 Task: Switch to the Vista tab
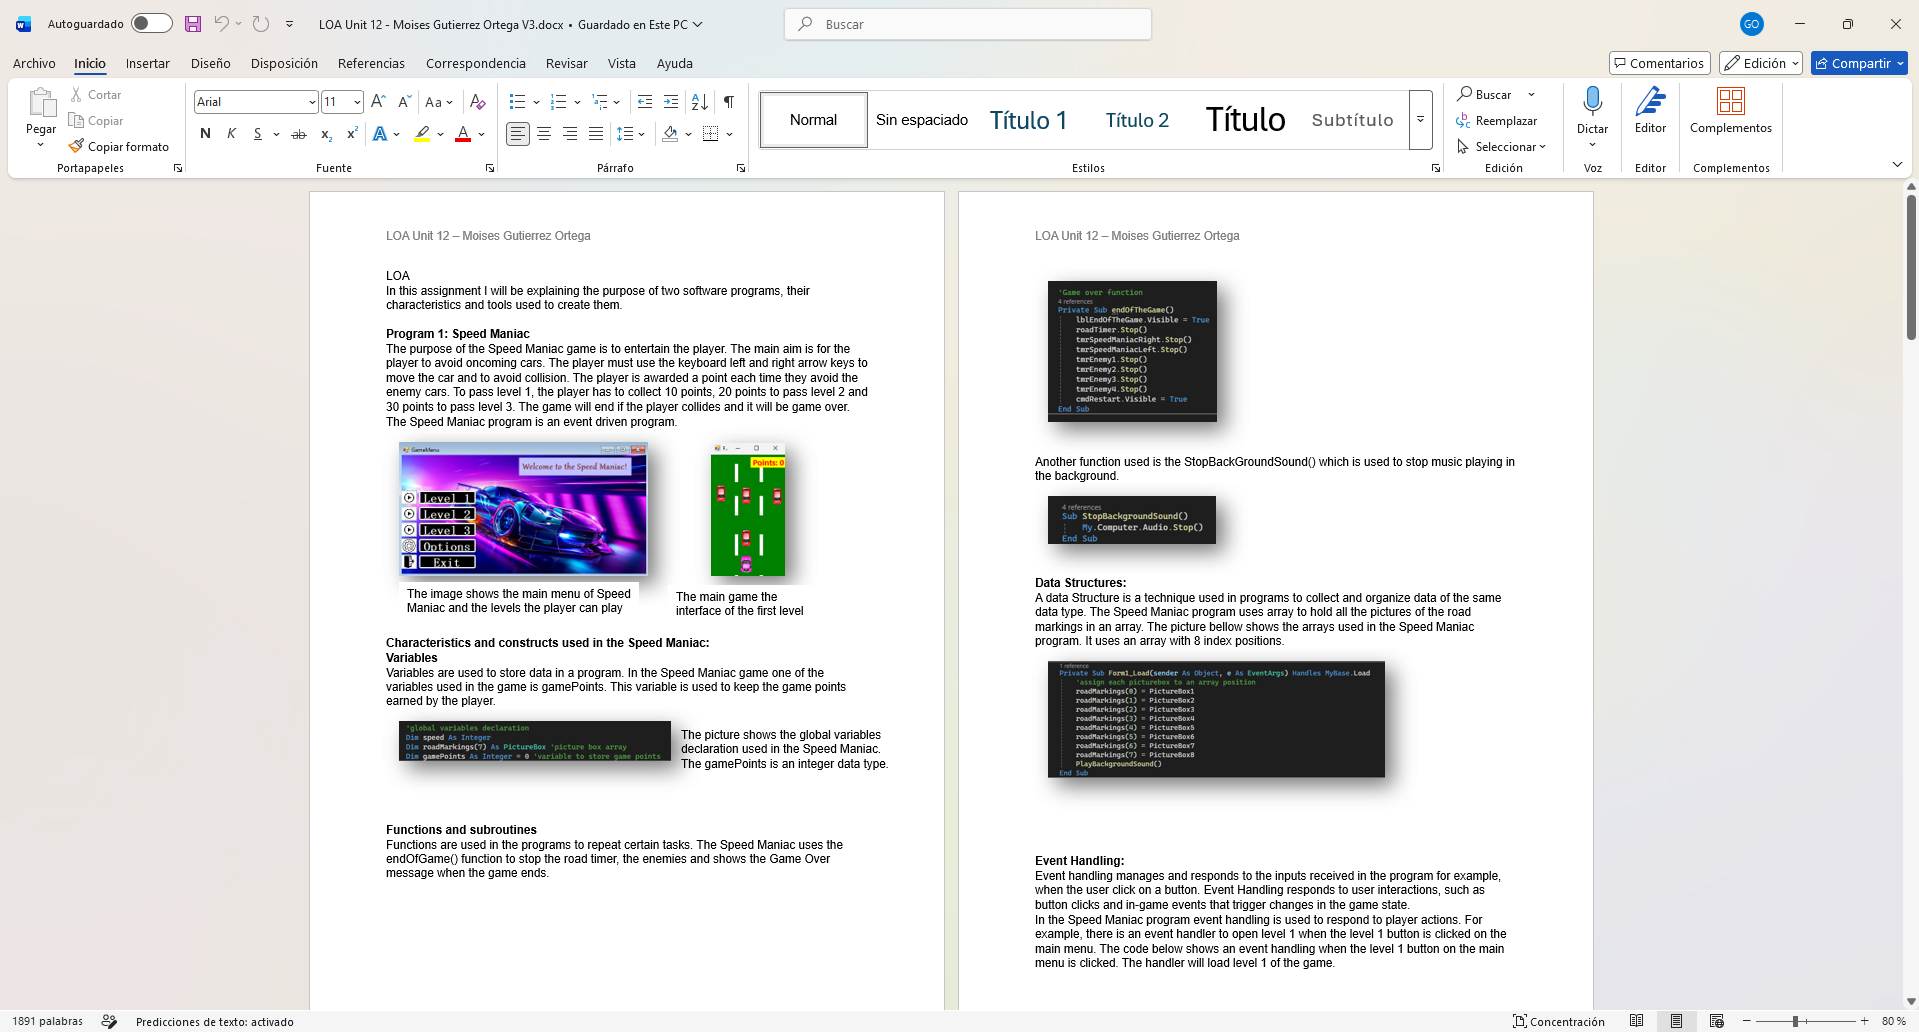[622, 63]
